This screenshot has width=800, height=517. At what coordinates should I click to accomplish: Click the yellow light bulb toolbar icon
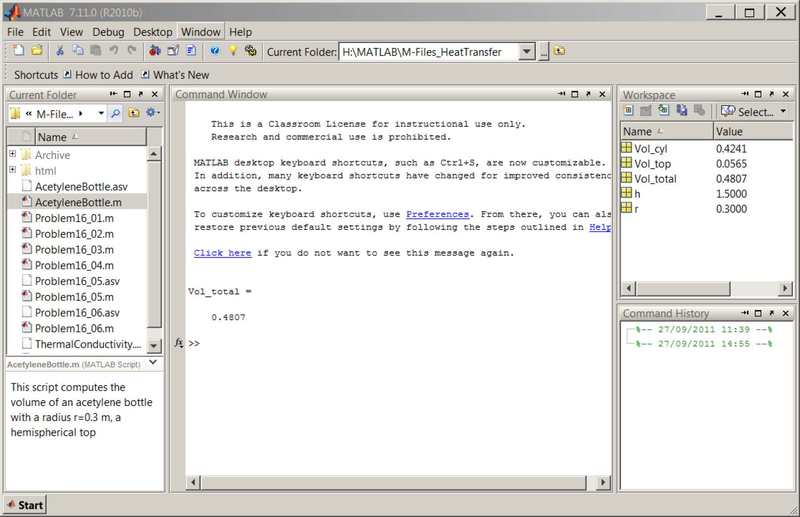click(233, 50)
